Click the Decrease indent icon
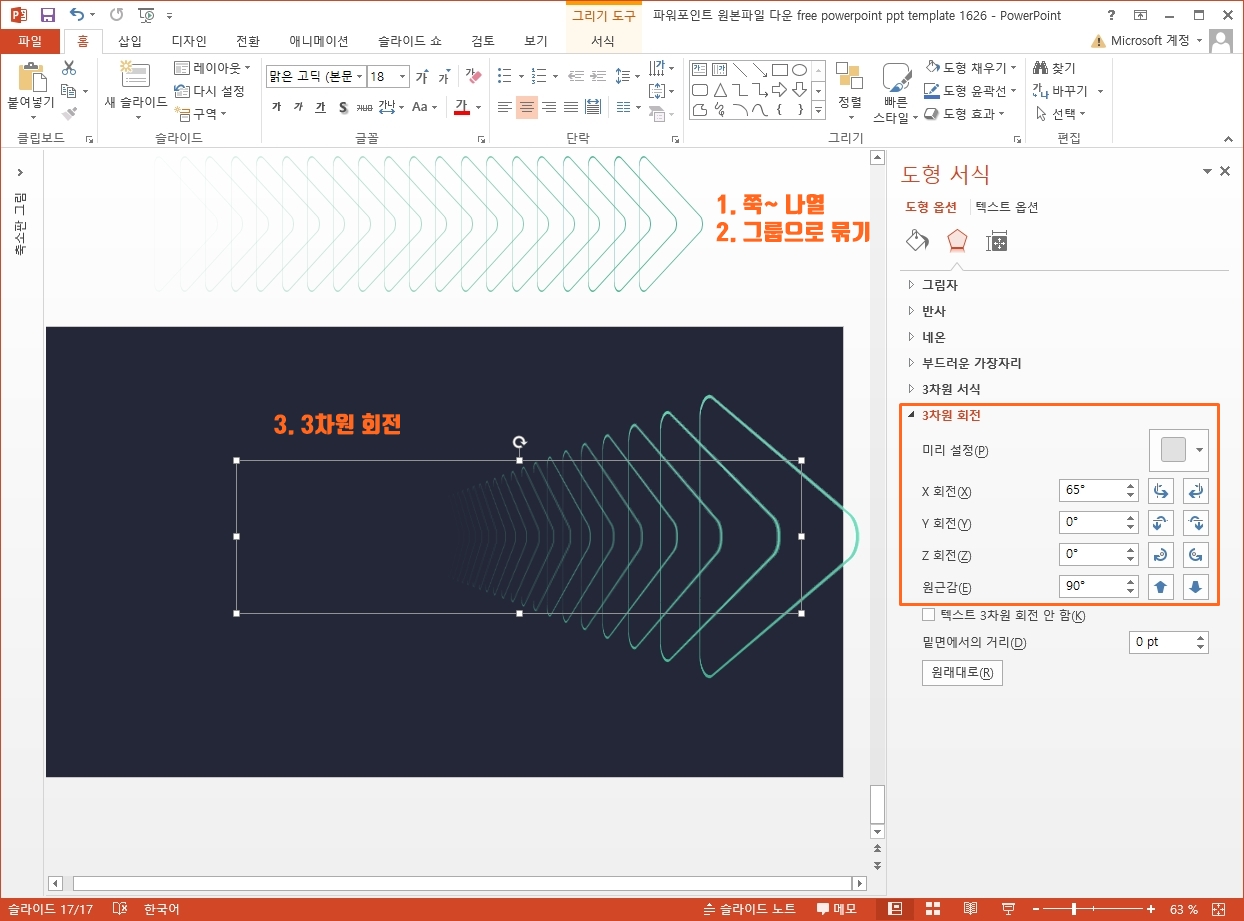This screenshot has width=1244, height=921. pos(575,76)
